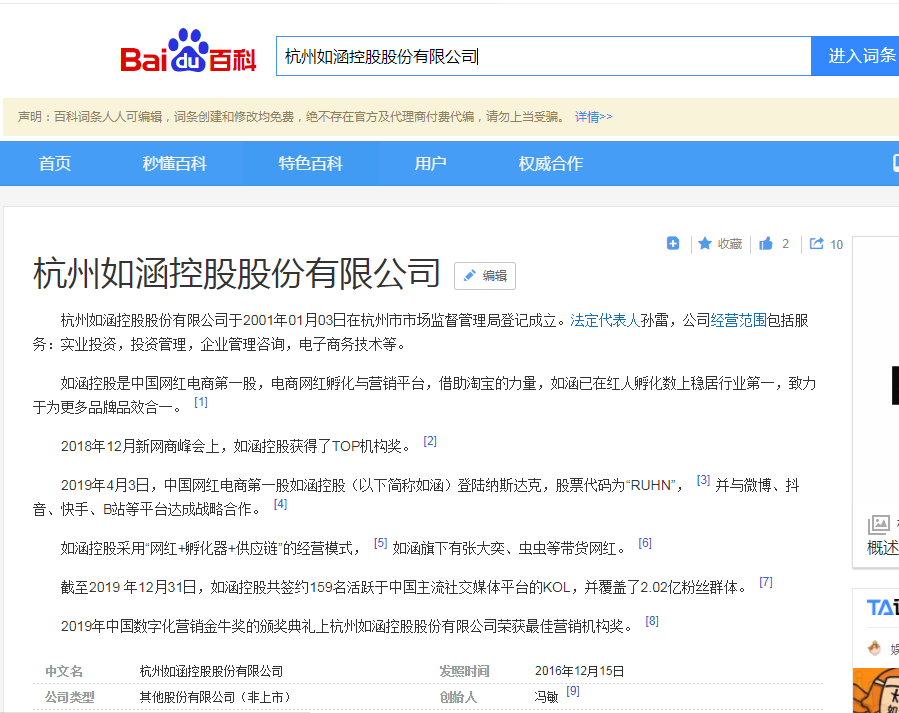Click the article title 杭州如涵控股股份有限公司

point(236,273)
